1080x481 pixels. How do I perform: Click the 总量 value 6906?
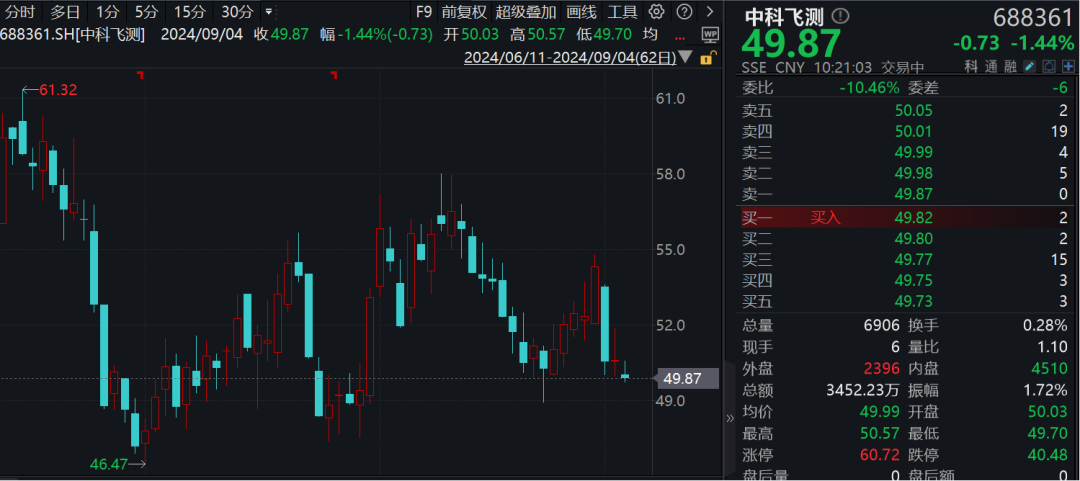tap(882, 326)
